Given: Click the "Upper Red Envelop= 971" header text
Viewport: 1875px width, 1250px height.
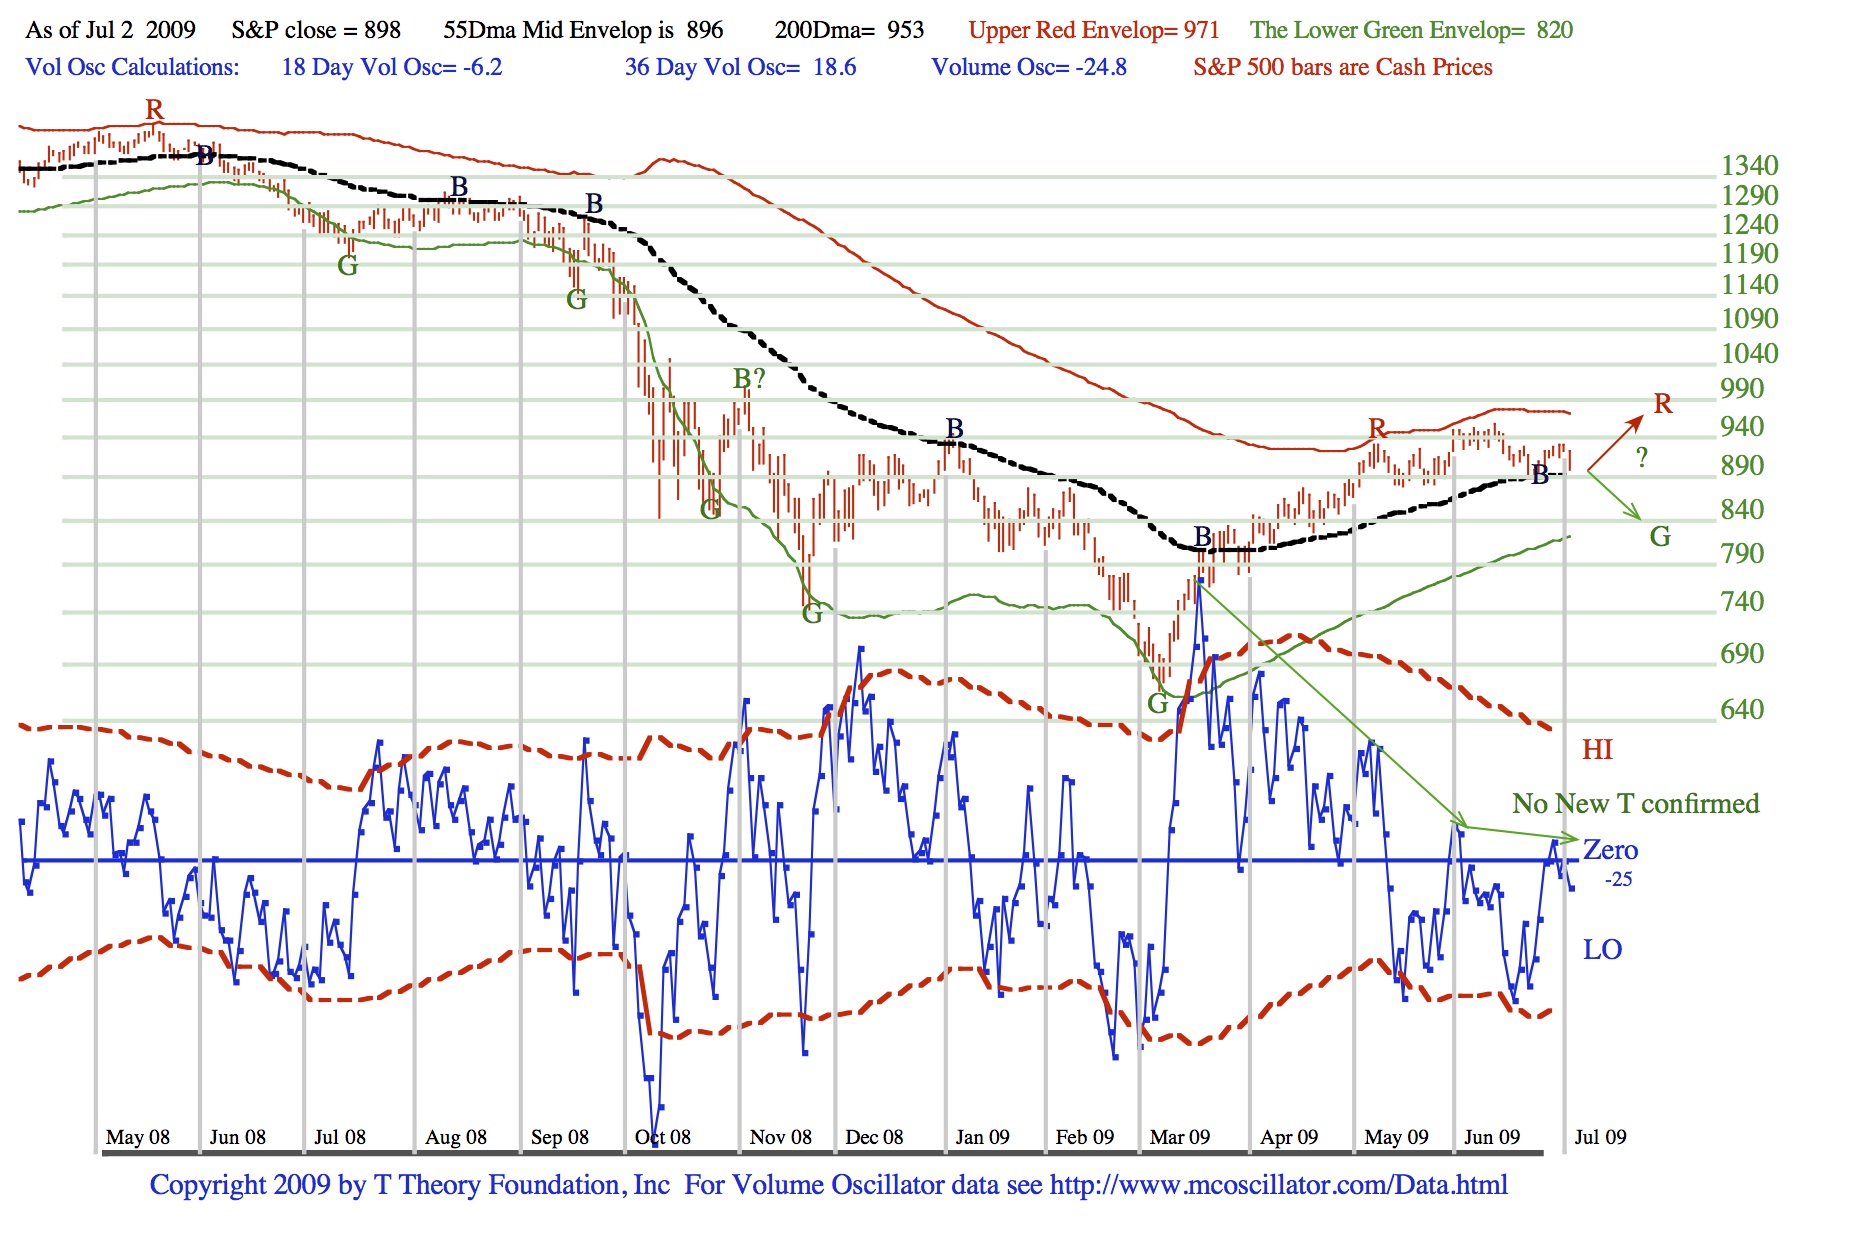Looking at the screenshot, I should (x=1094, y=30).
